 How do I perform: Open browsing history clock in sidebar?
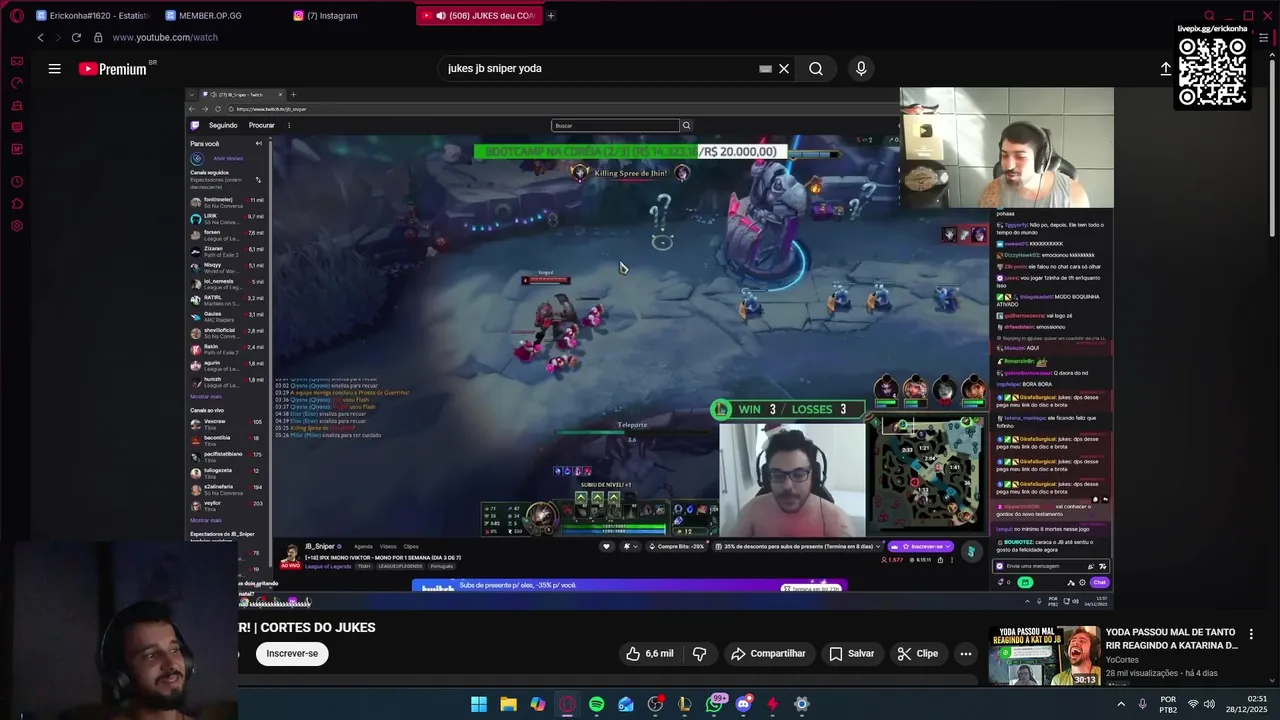16,182
